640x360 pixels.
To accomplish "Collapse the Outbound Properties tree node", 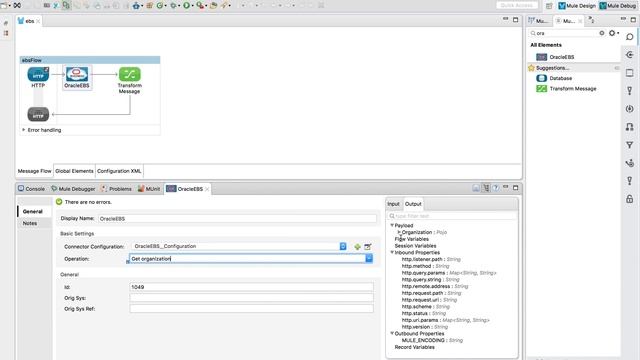I will pos(392,333).
